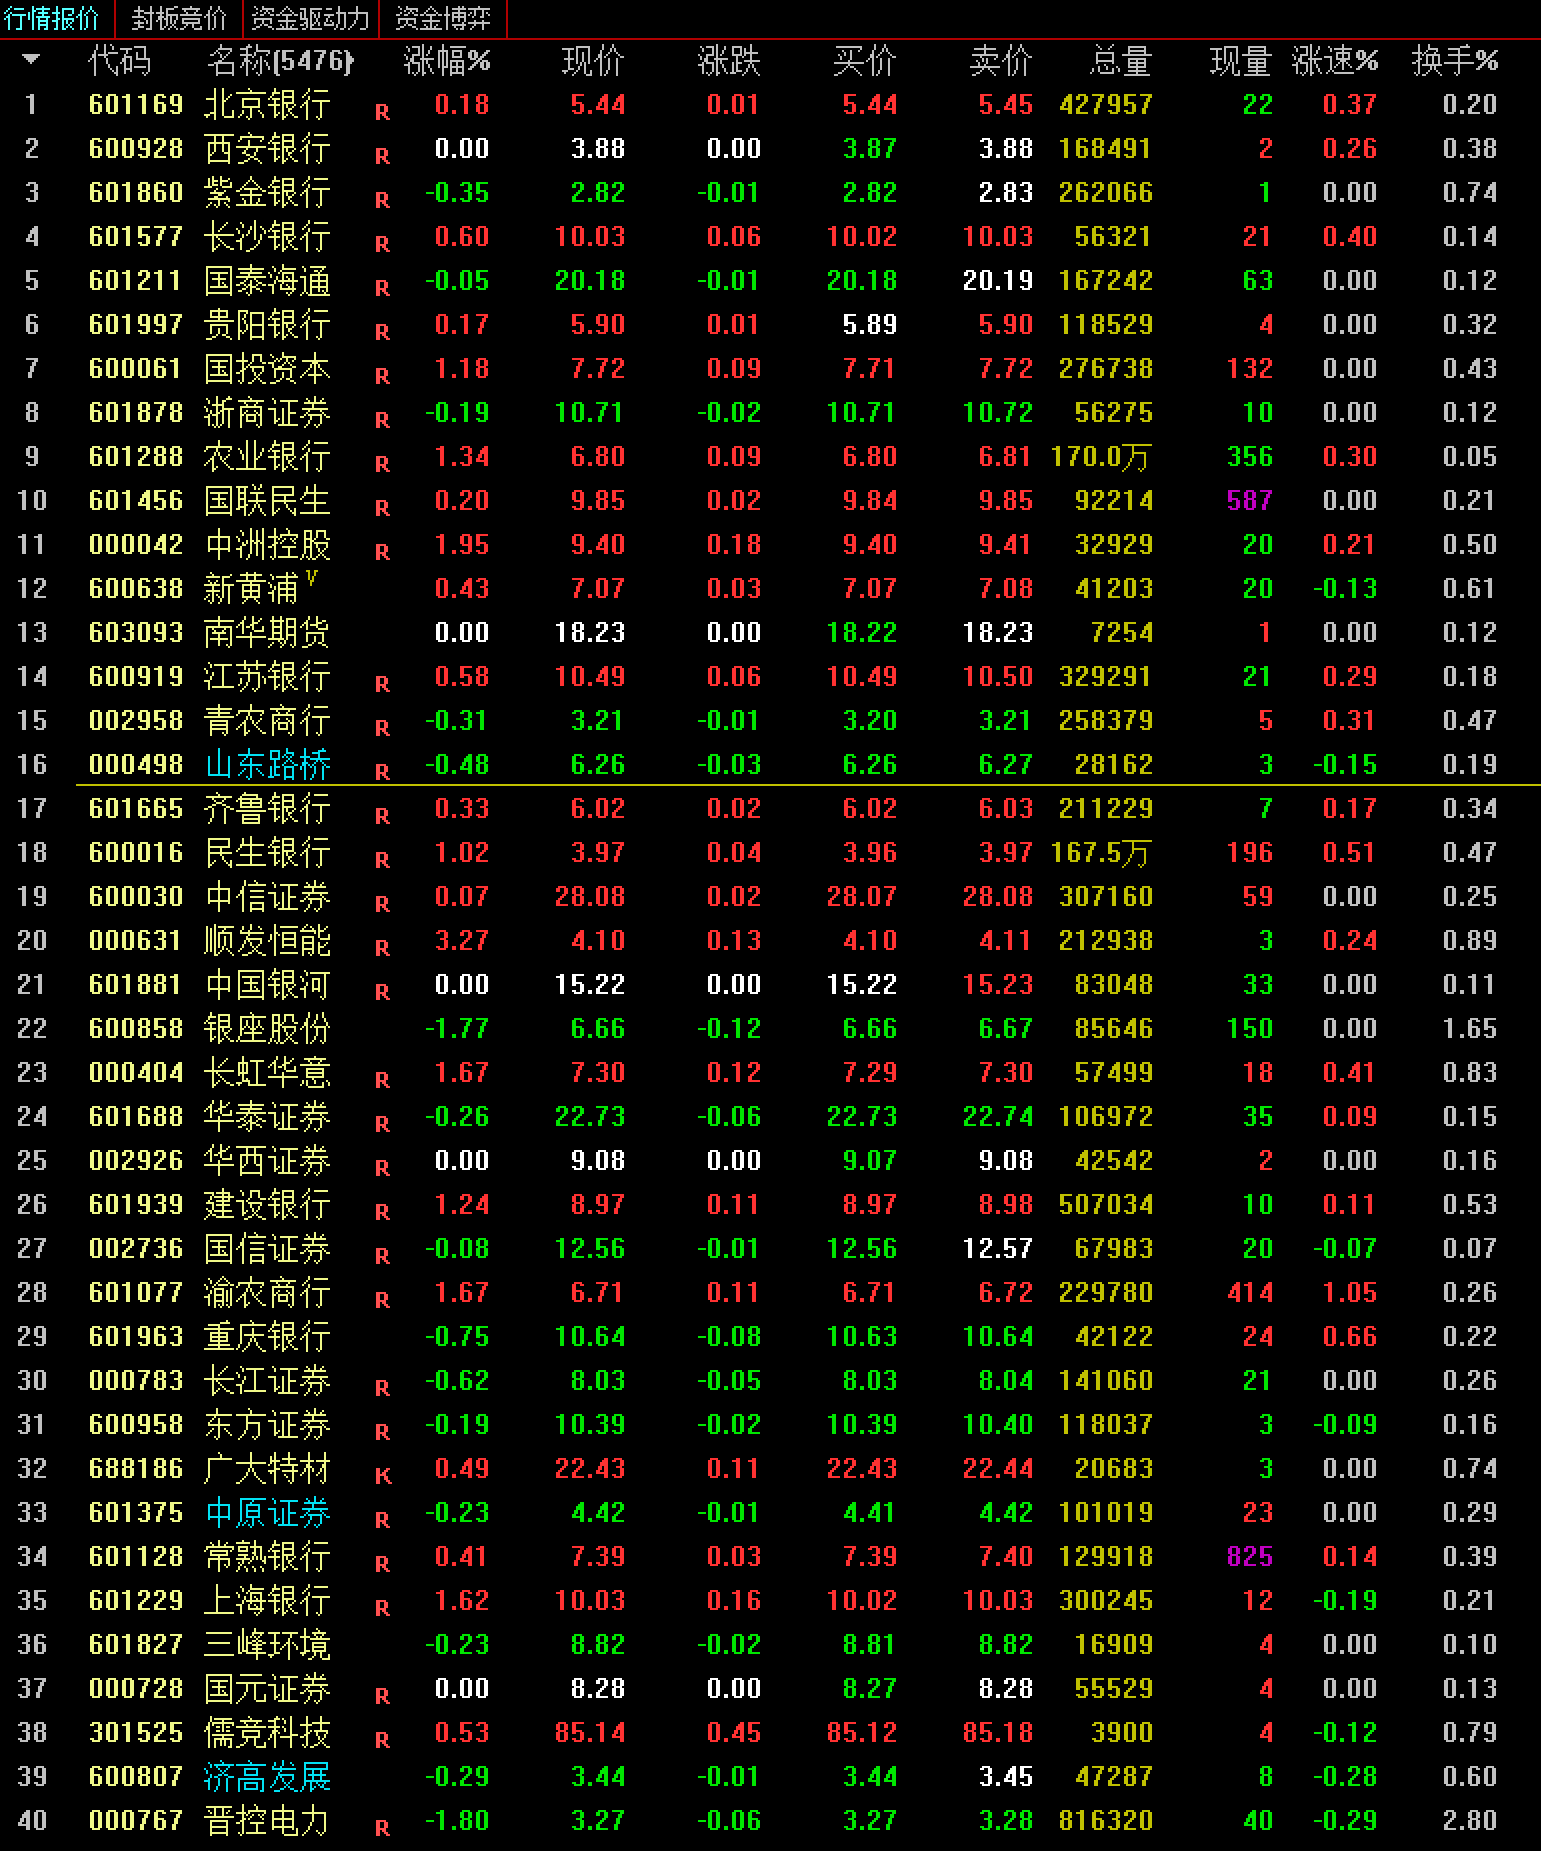Screen dimensions: 1541x1851
Task: Open the 资金博弈 tab
Action: pyautogui.click(x=443, y=18)
